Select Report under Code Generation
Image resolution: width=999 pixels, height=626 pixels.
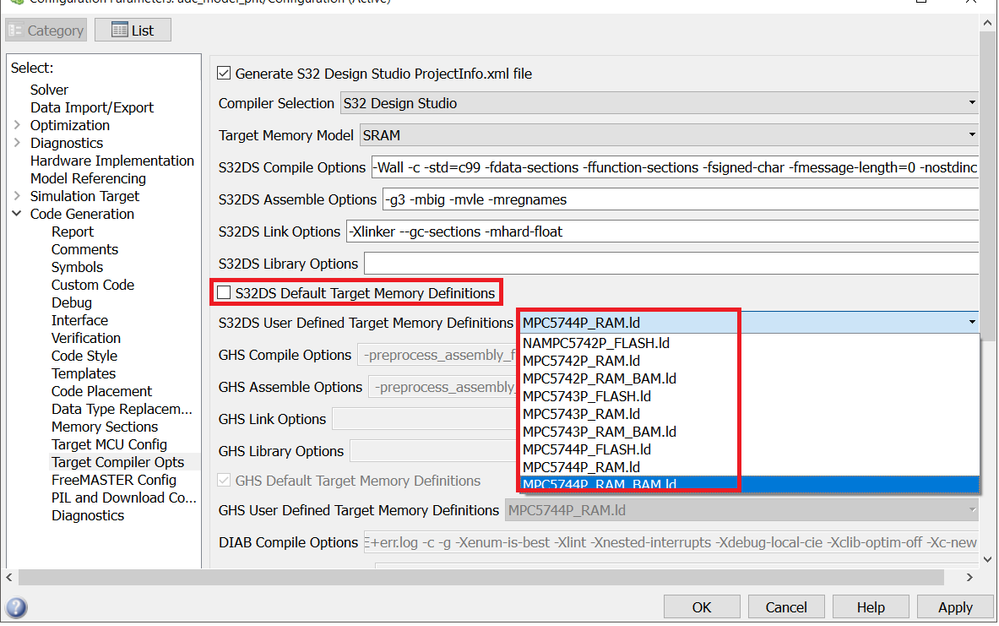click(73, 232)
